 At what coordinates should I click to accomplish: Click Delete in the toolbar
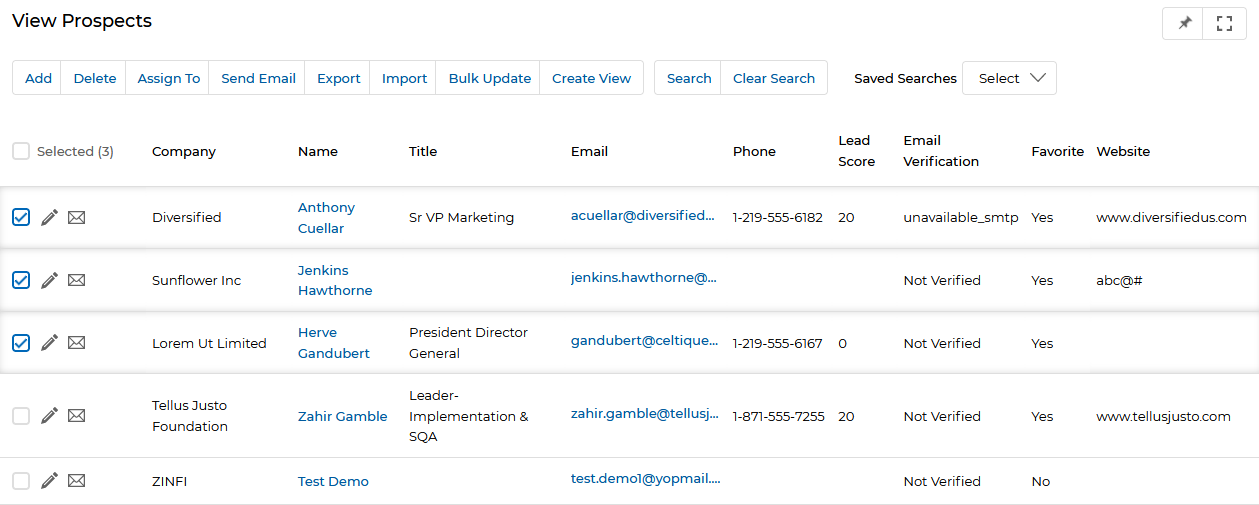coord(94,78)
